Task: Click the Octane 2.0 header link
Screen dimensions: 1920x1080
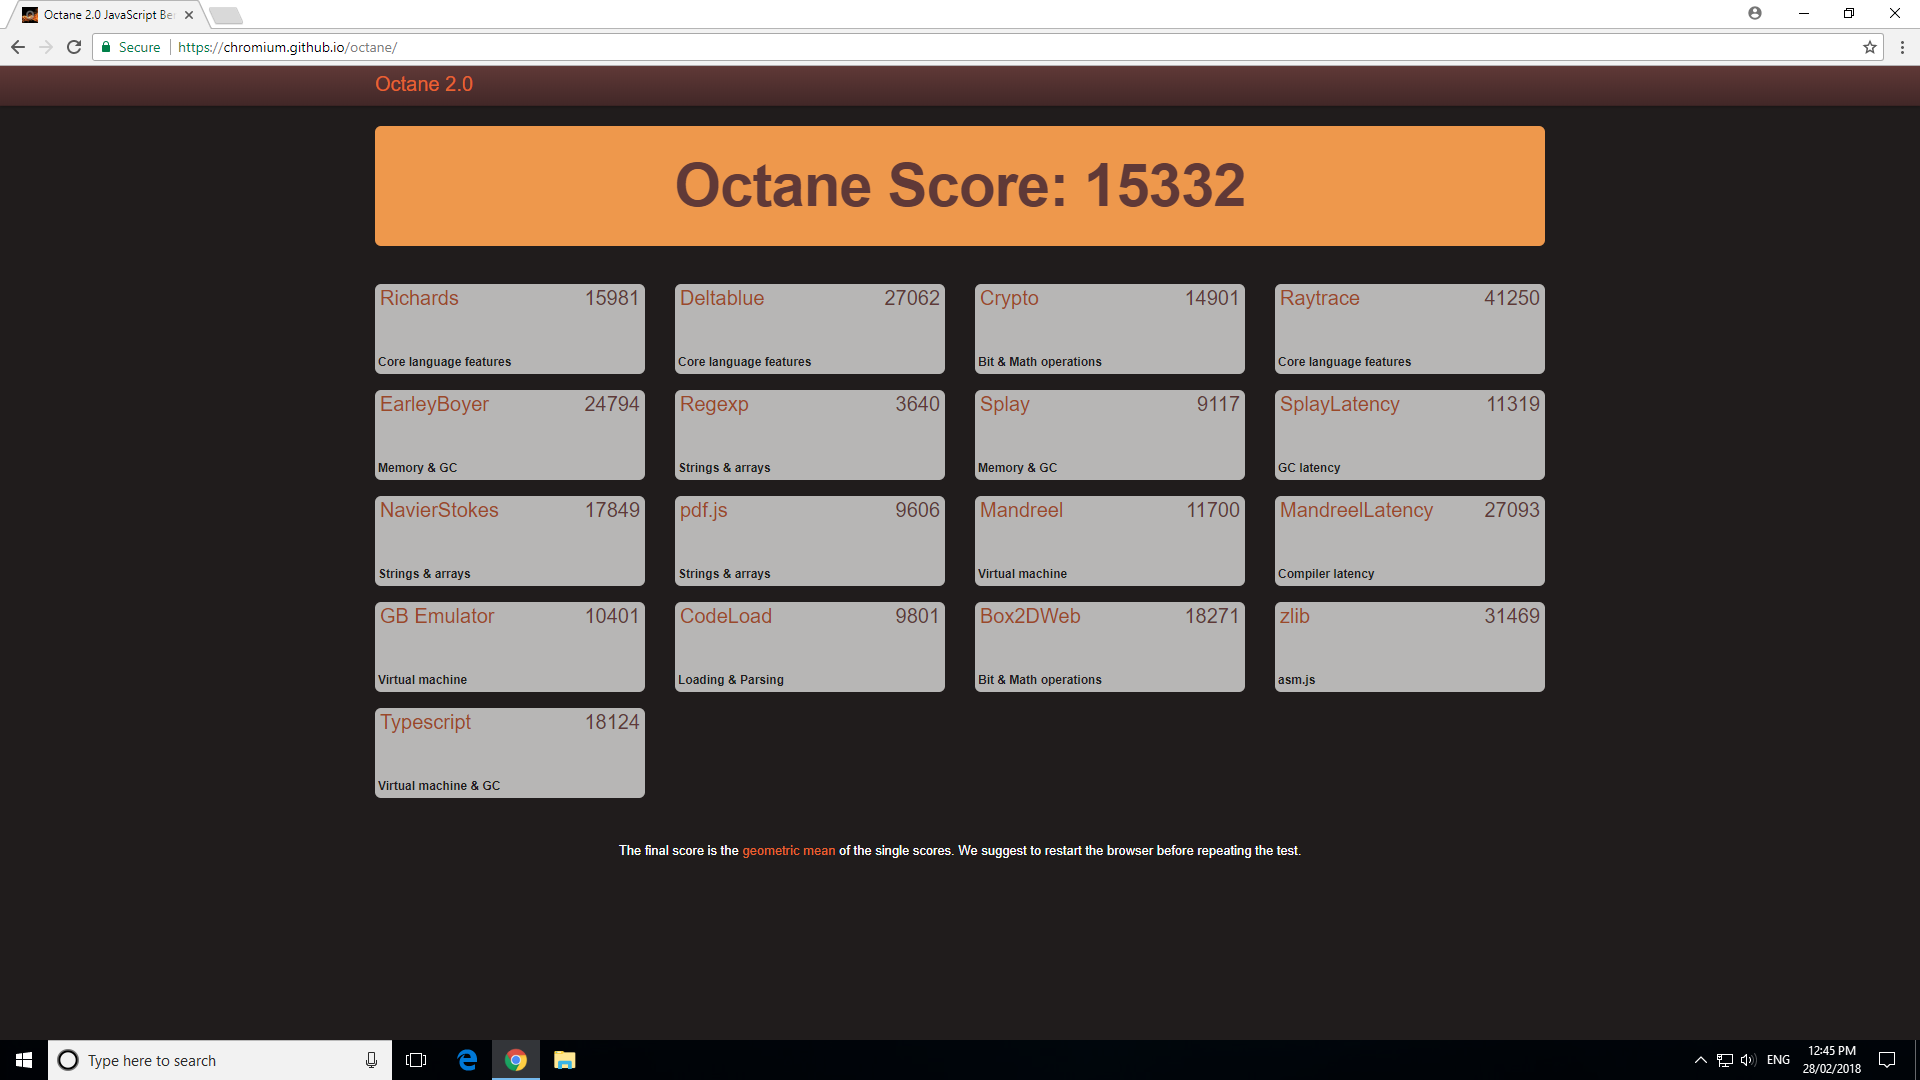Action: click(x=424, y=84)
